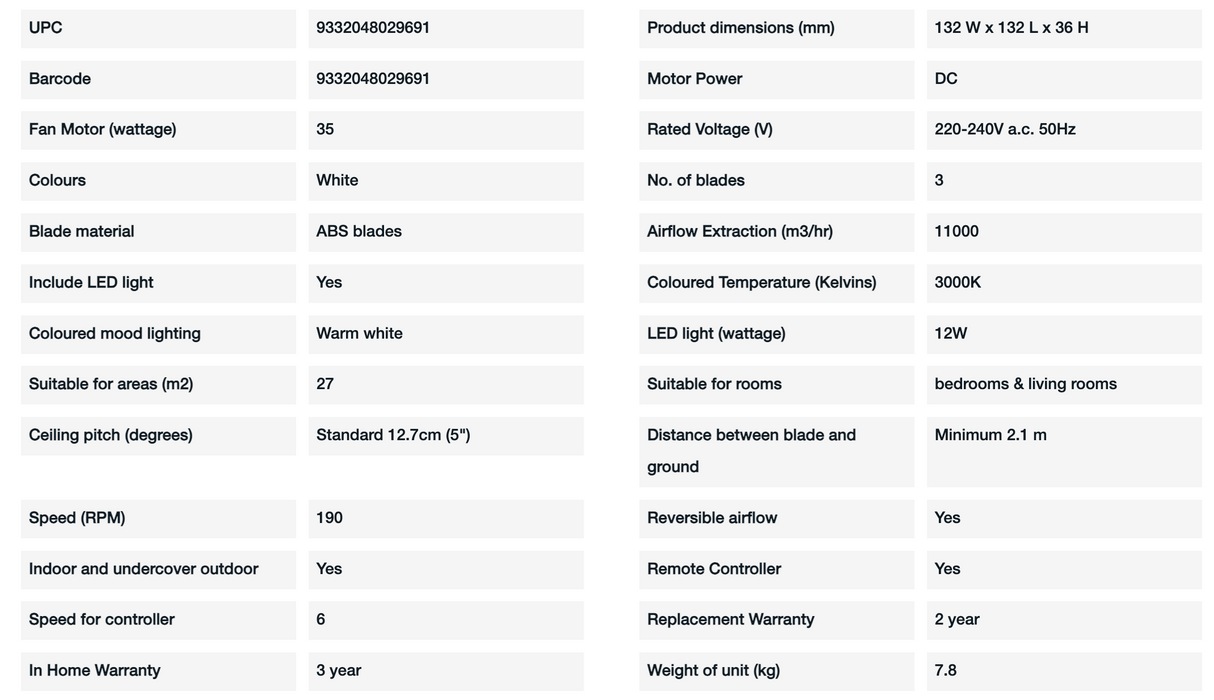Click the Product dimensions value cell
1214x700 pixels.
click(1064, 28)
